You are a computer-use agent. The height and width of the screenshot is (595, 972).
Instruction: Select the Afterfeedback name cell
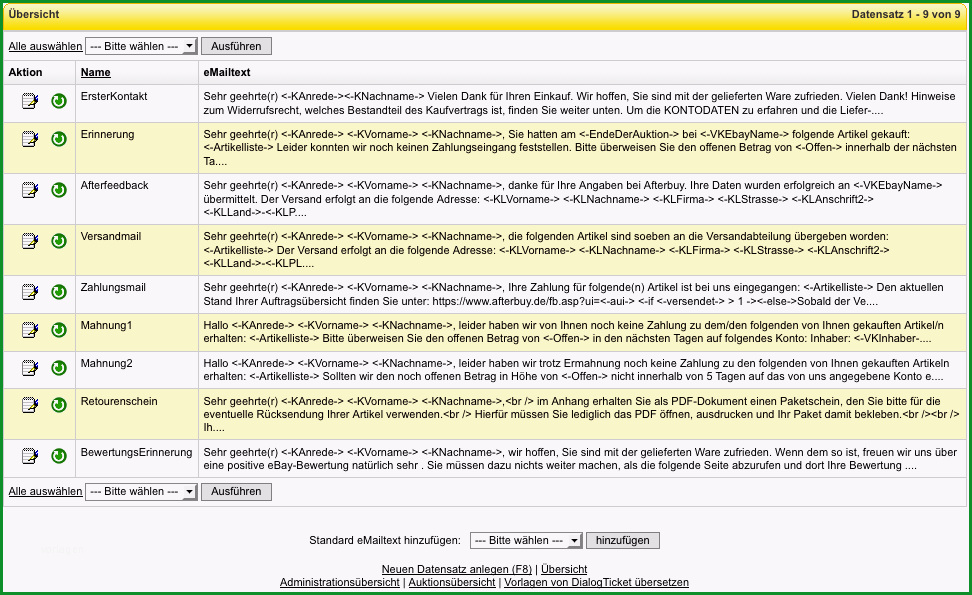pyautogui.click(x=115, y=185)
